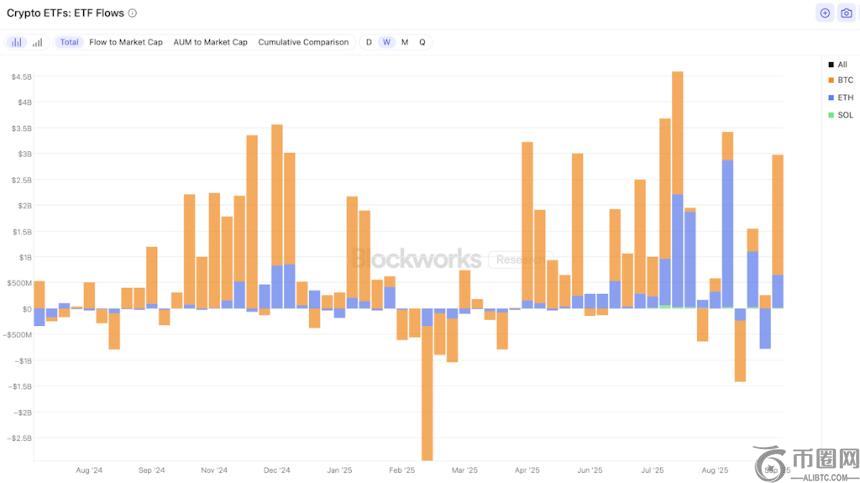This screenshot has height=483, width=860.
Task: Click the tallest orange bar in July '25
Action: [x=677, y=132]
